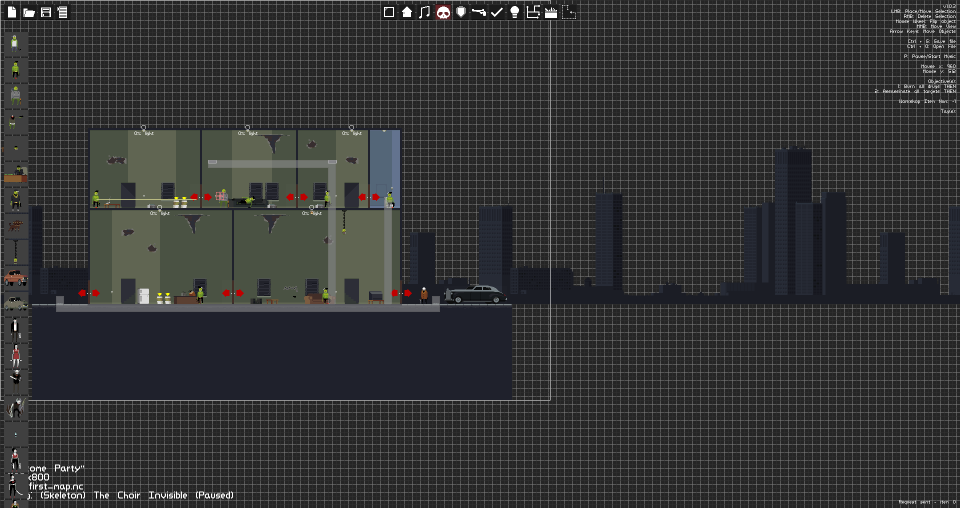Select the brown coat man by car

click(424, 296)
